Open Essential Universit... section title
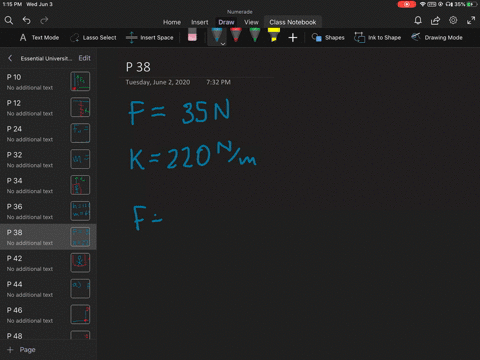Screen dimensions: 480x360 pos(46,59)
